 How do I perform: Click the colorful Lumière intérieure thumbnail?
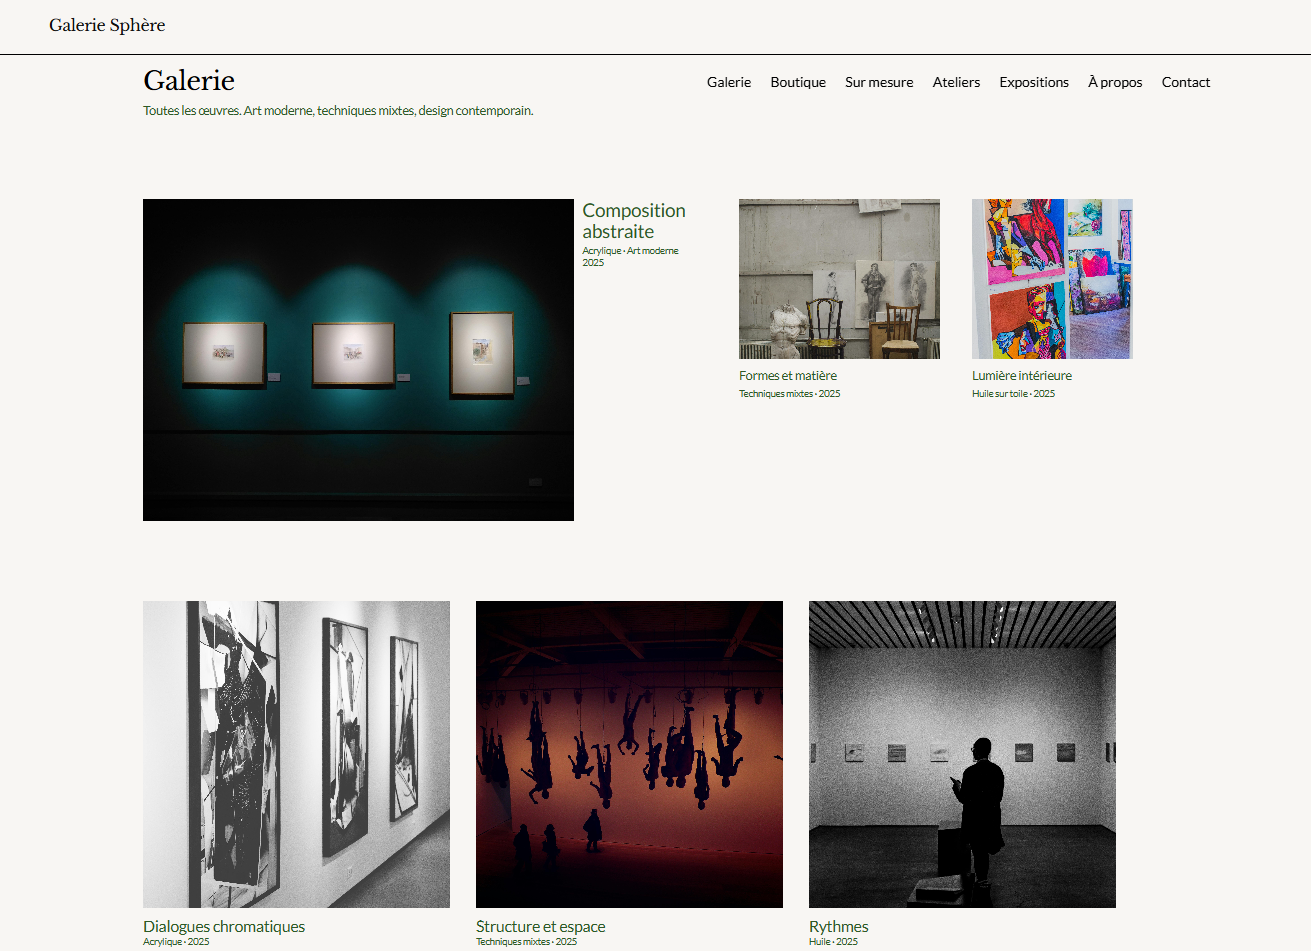(x=1051, y=278)
